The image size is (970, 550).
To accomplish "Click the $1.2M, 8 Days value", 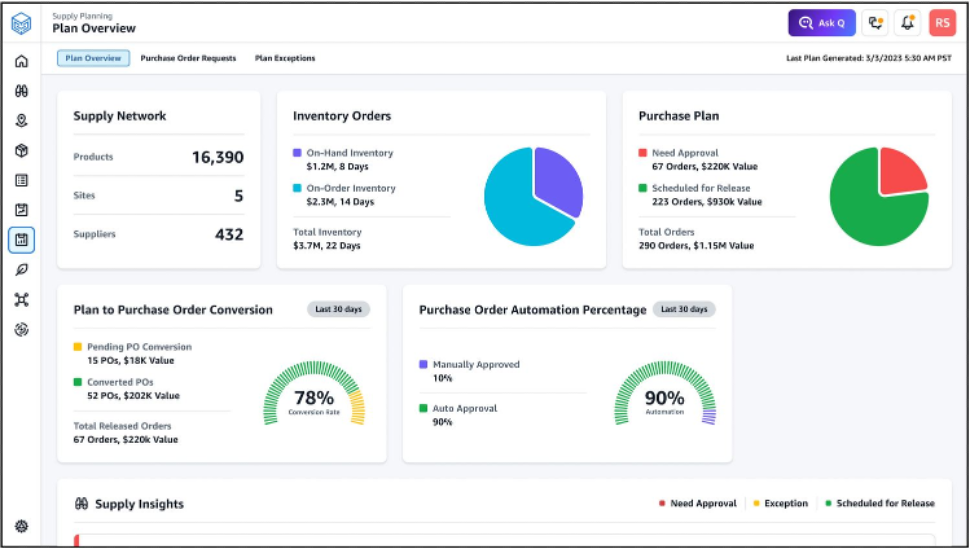I will coord(337,166).
